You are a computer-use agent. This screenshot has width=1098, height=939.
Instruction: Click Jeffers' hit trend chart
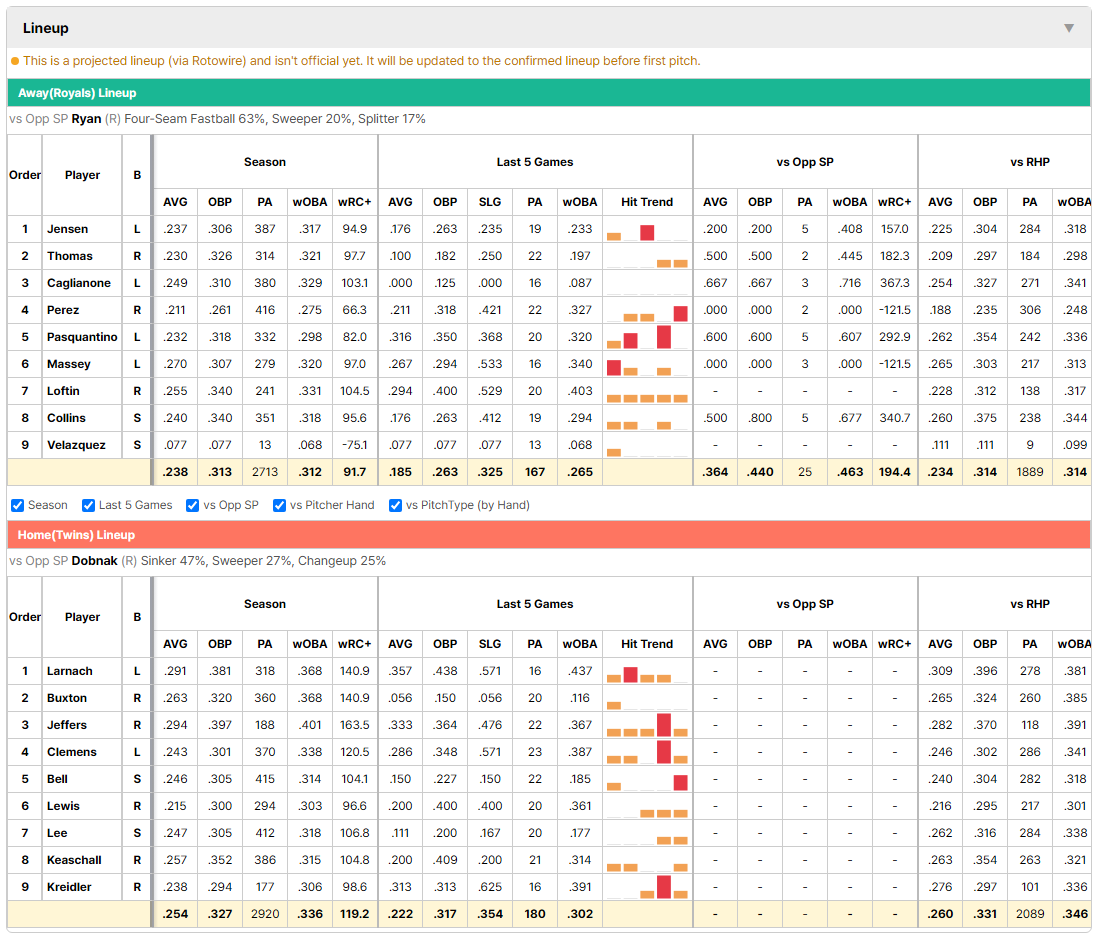647,725
